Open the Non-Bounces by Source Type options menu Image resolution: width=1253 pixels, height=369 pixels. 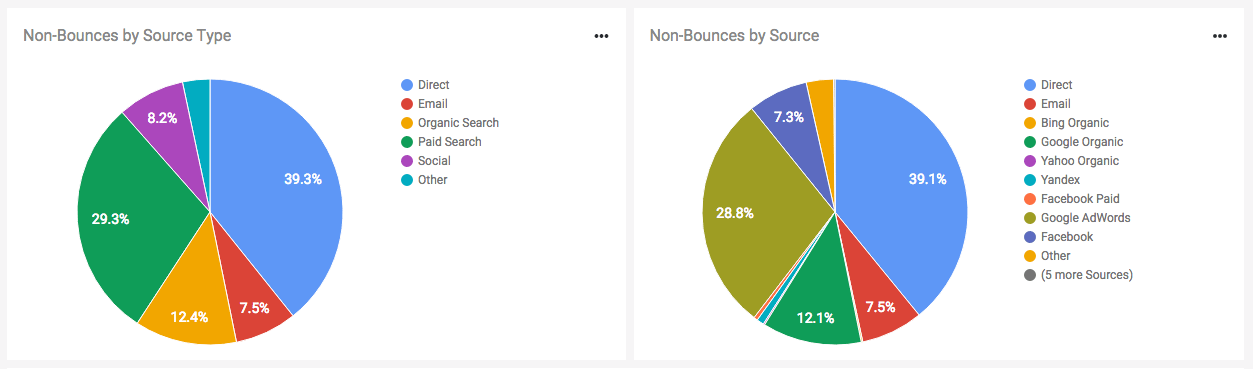click(x=601, y=36)
